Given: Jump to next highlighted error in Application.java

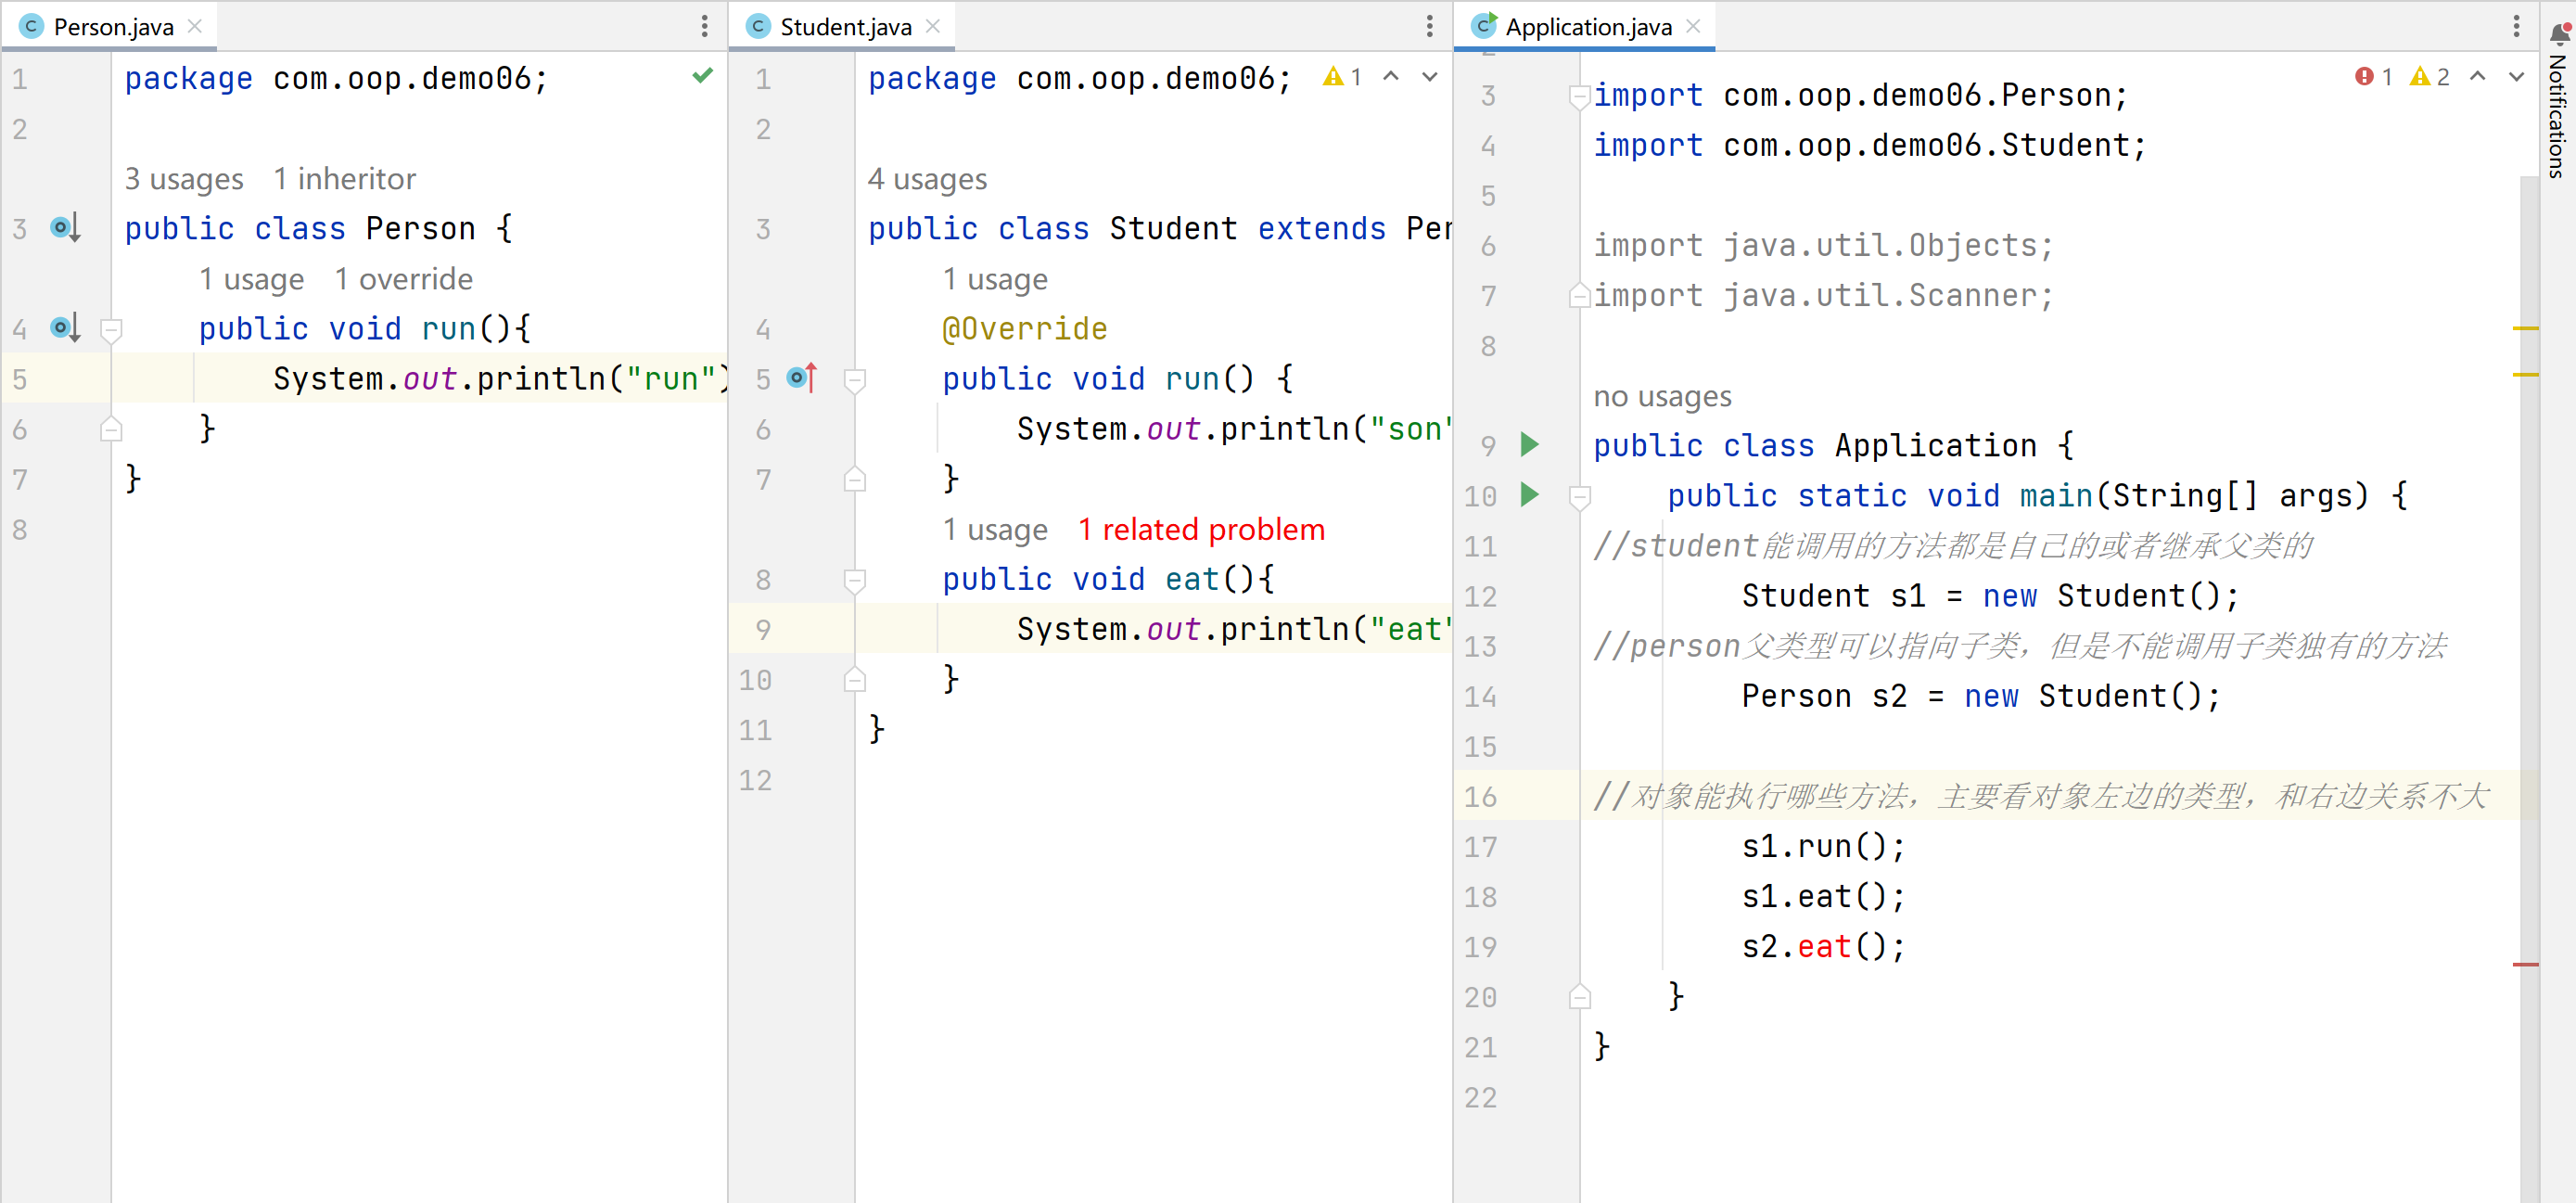Looking at the screenshot, I should coord(2516,77).
